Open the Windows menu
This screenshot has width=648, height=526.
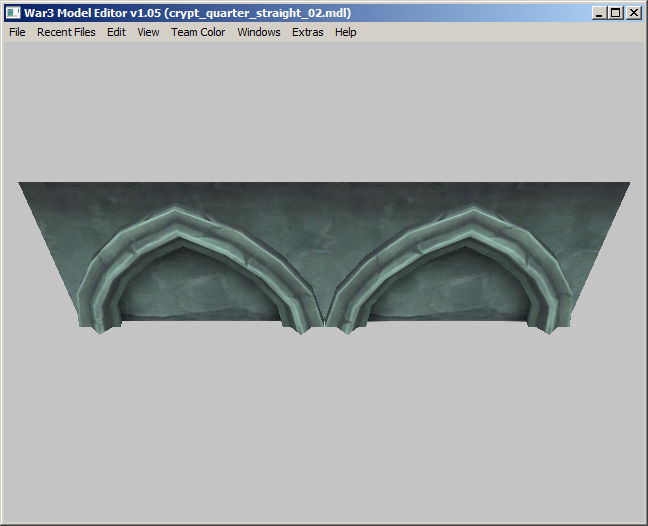click(259, 32)
